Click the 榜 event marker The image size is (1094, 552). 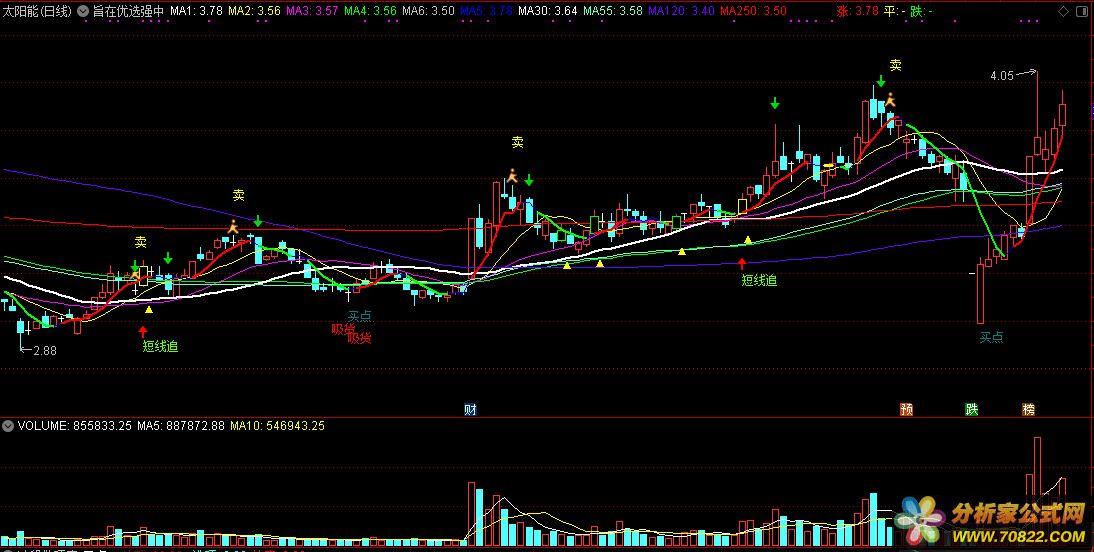click(1028, 409)
